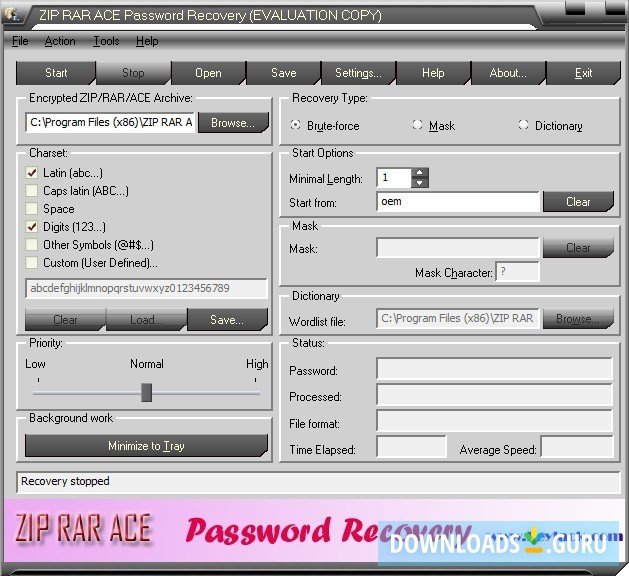
Task: Click the High end of the Priority slider
Action: [x=255, y=393]
